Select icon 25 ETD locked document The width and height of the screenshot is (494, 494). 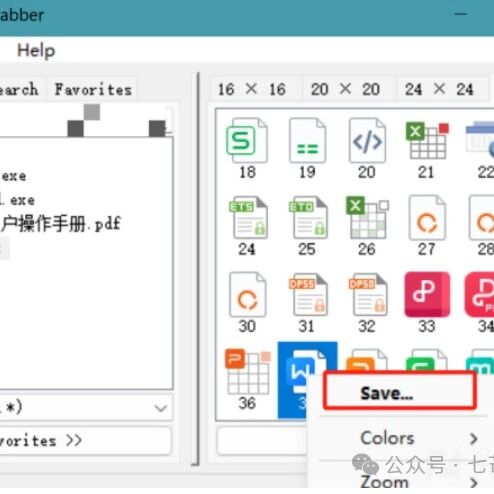point(308,217)
